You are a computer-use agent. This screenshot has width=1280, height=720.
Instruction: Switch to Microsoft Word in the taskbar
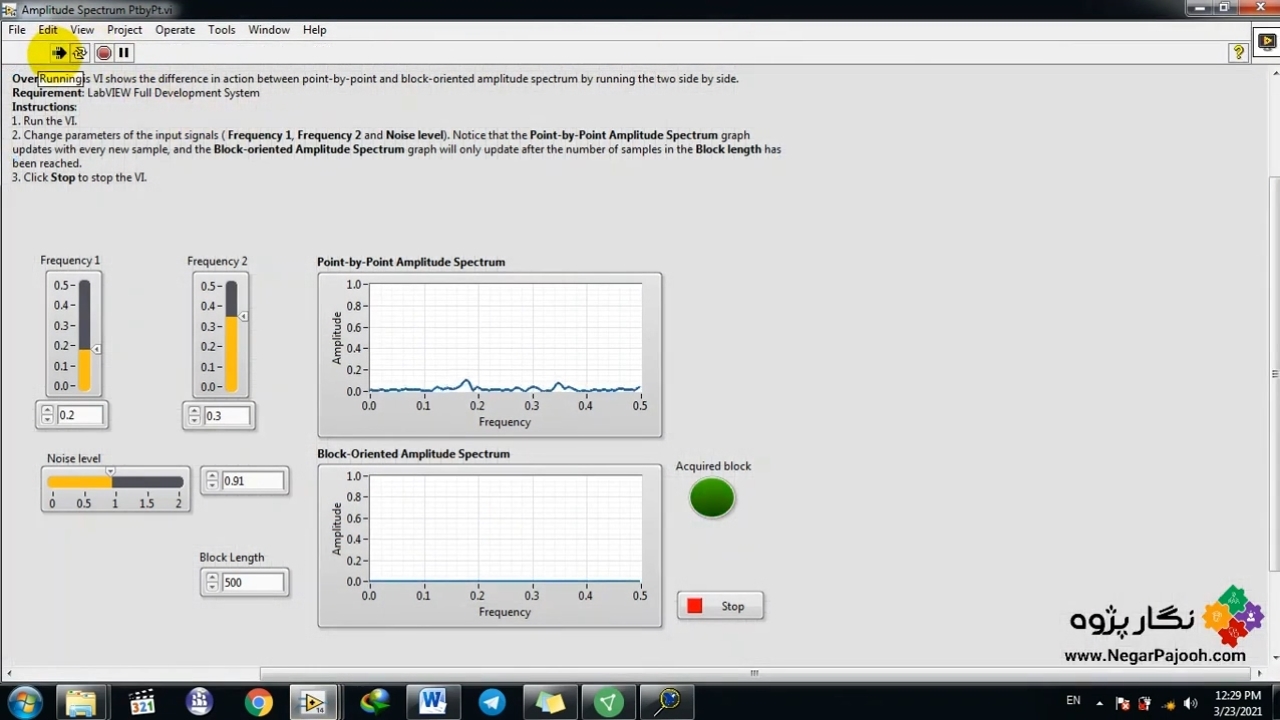(x=433, y=702)
